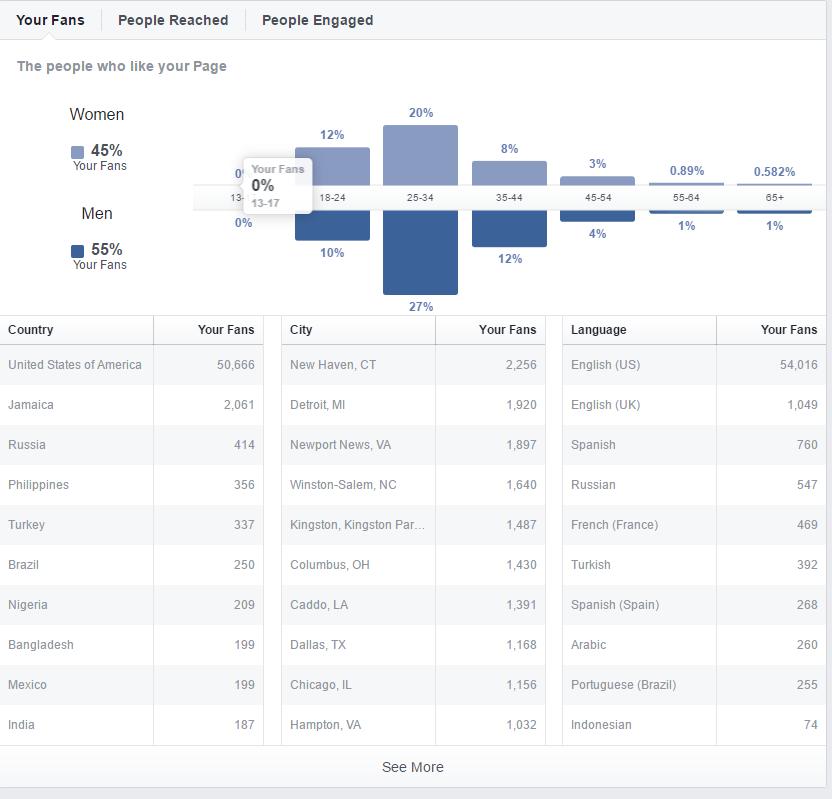Click the Men legend color swatch
The width and height of the screenshot is (832, 799).
[x=78, y=251]
